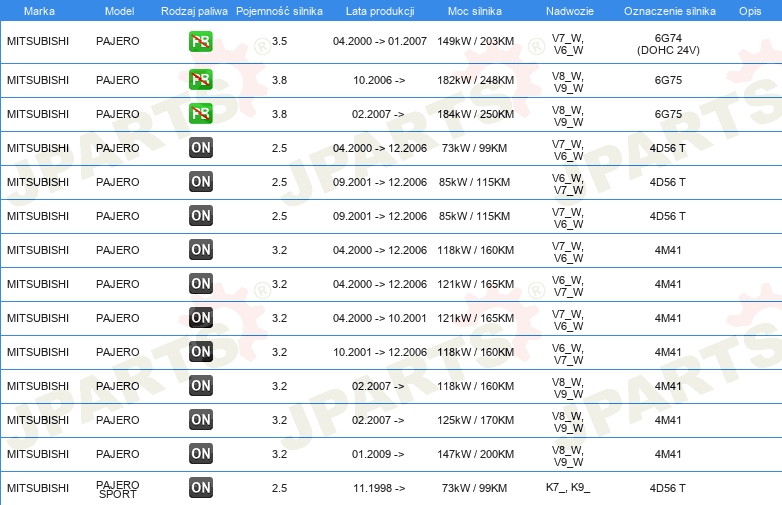Click date 02.2007 -> in the 125kW row

pyautogui.click(x=378, y=420)
